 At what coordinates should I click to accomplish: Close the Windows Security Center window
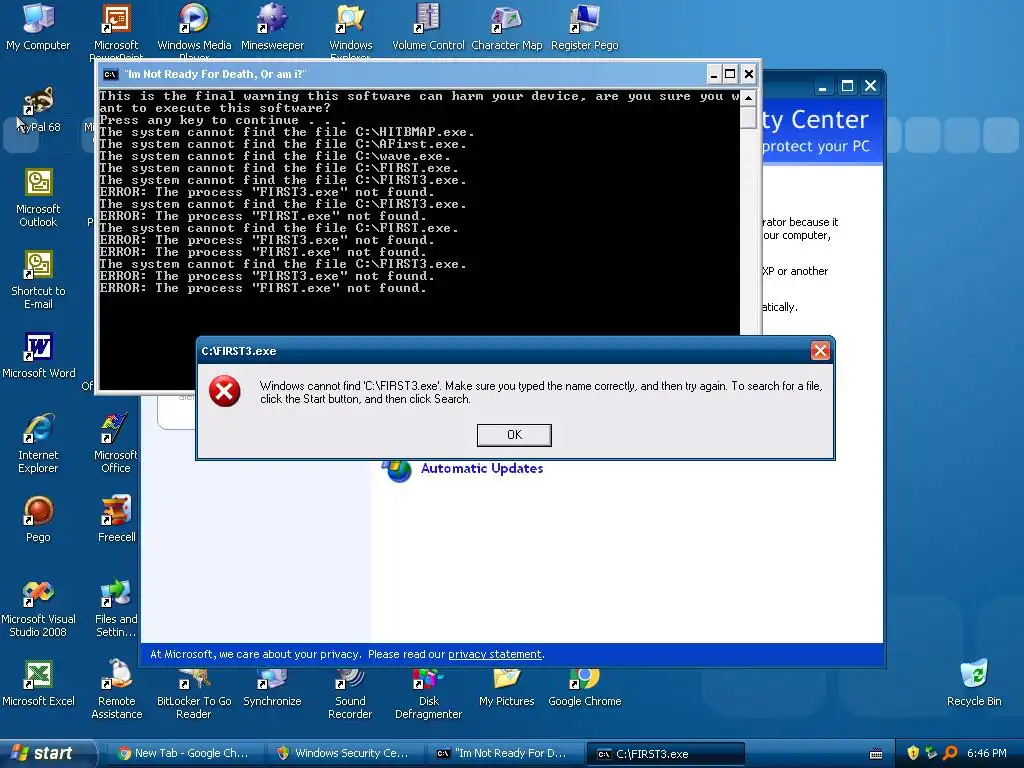(x=871, y=86)
